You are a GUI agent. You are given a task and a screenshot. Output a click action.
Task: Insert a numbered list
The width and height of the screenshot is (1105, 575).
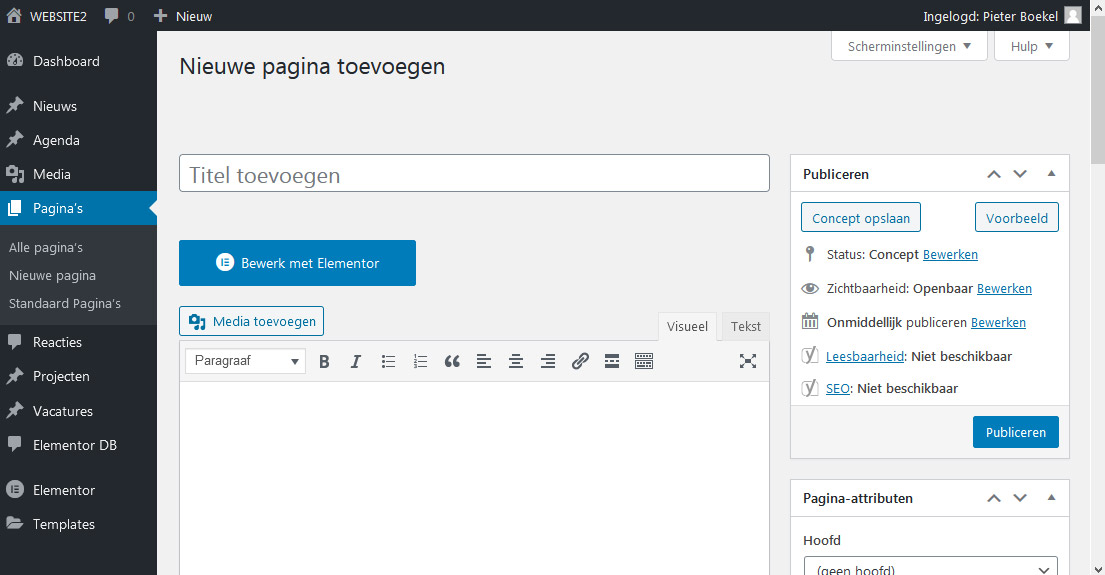tap(420, 362)
